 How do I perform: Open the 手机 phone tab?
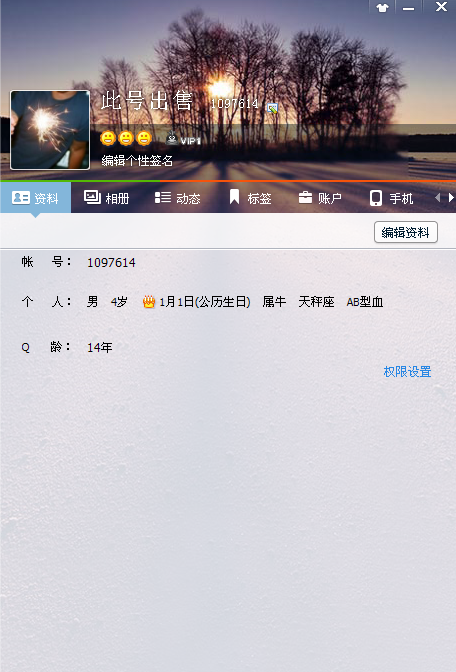(x=391, y=198)
